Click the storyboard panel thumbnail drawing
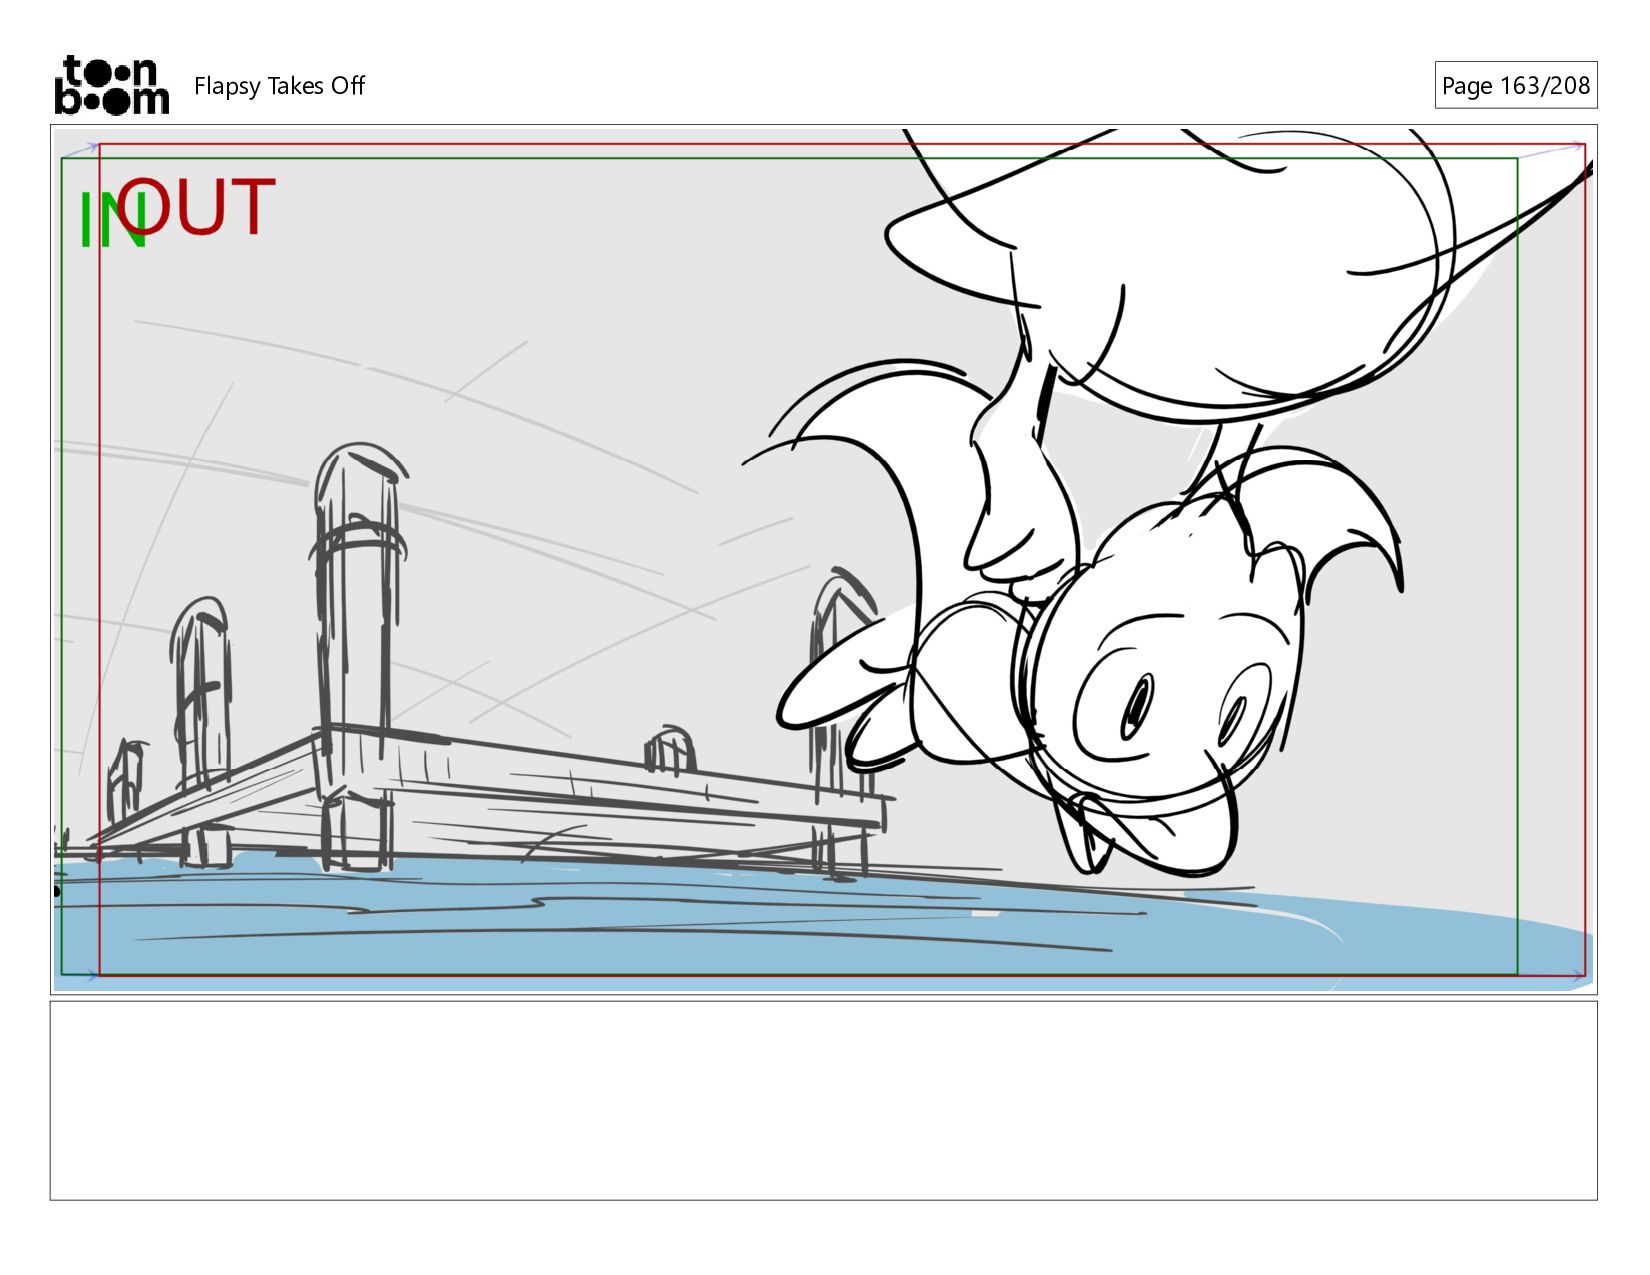 pyautogui.click(x=823, y=560)
